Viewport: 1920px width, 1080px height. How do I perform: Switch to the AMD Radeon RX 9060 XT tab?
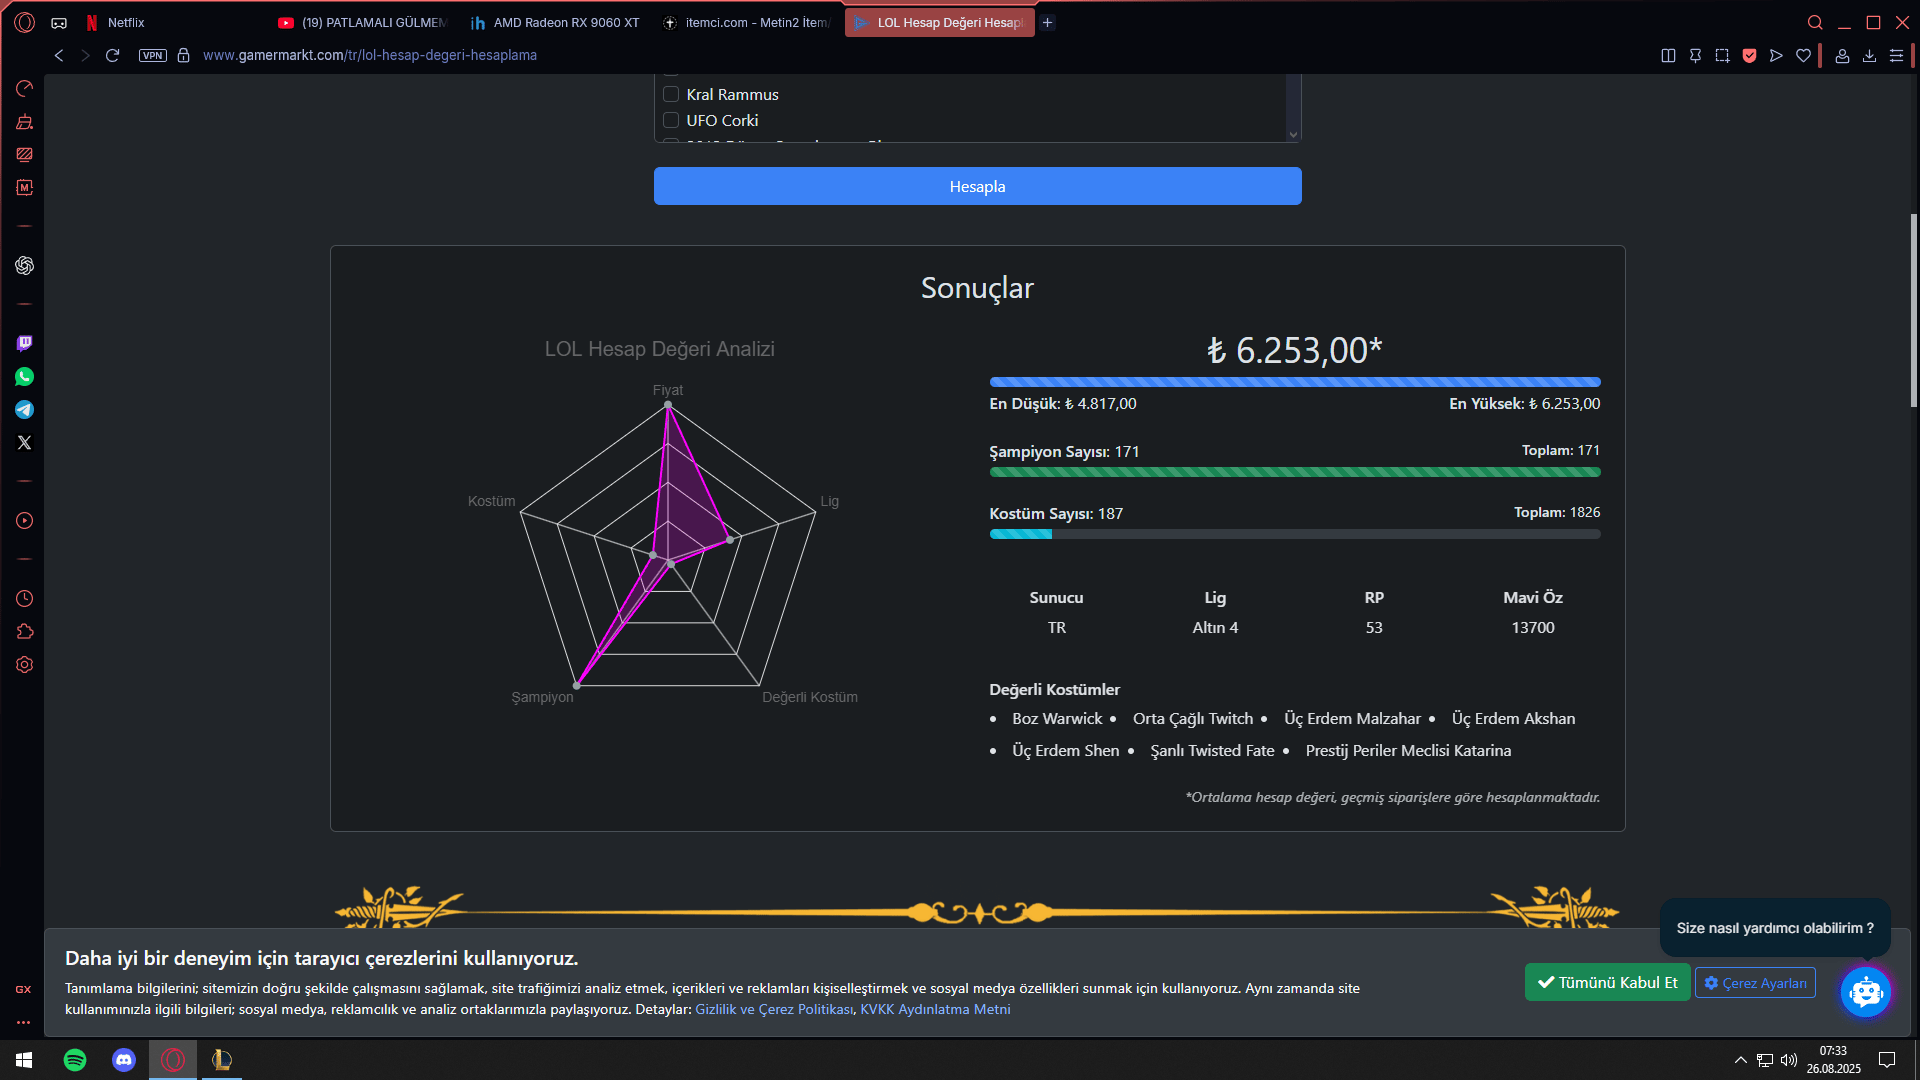click(x=556, y=22)
